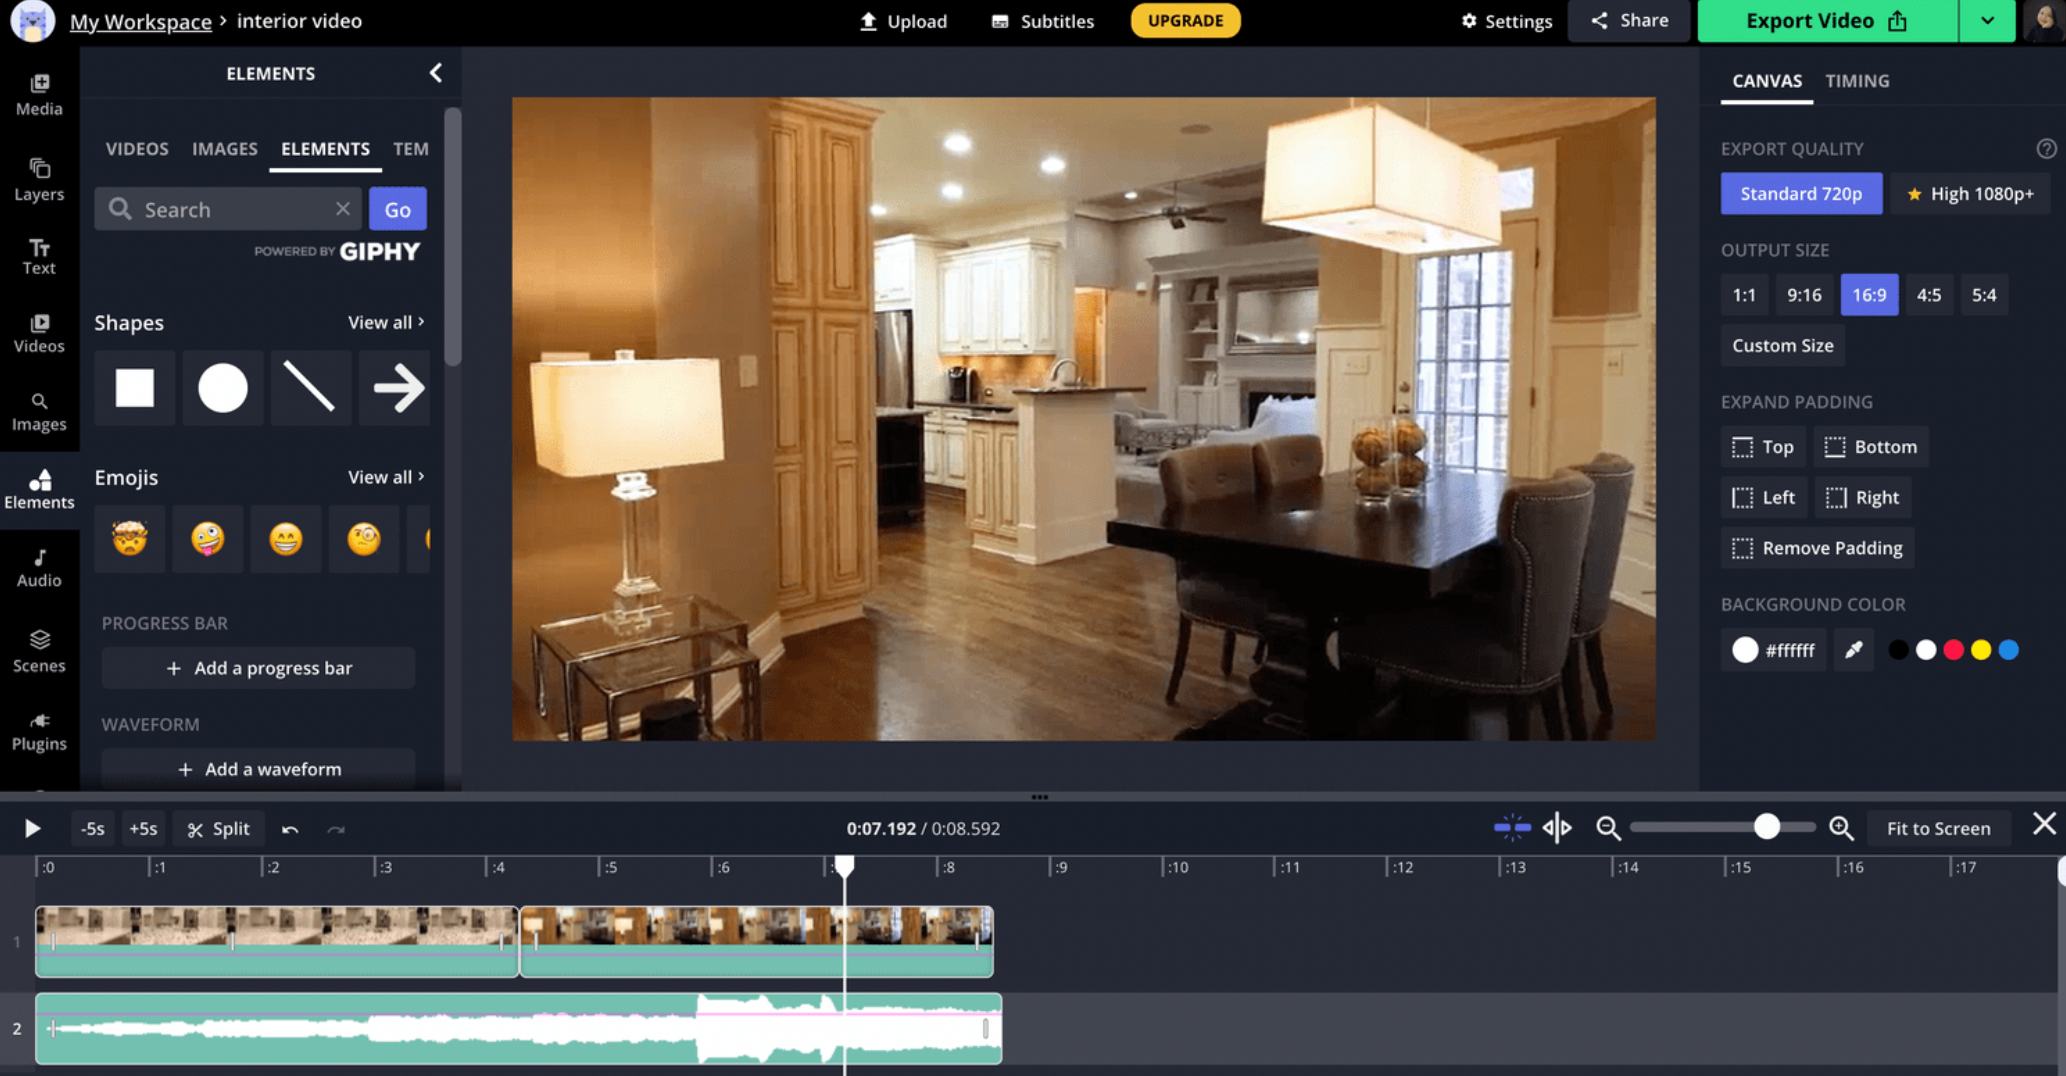Expand padding on Right
The image size is (2066, 1076).
point(1862,497)
